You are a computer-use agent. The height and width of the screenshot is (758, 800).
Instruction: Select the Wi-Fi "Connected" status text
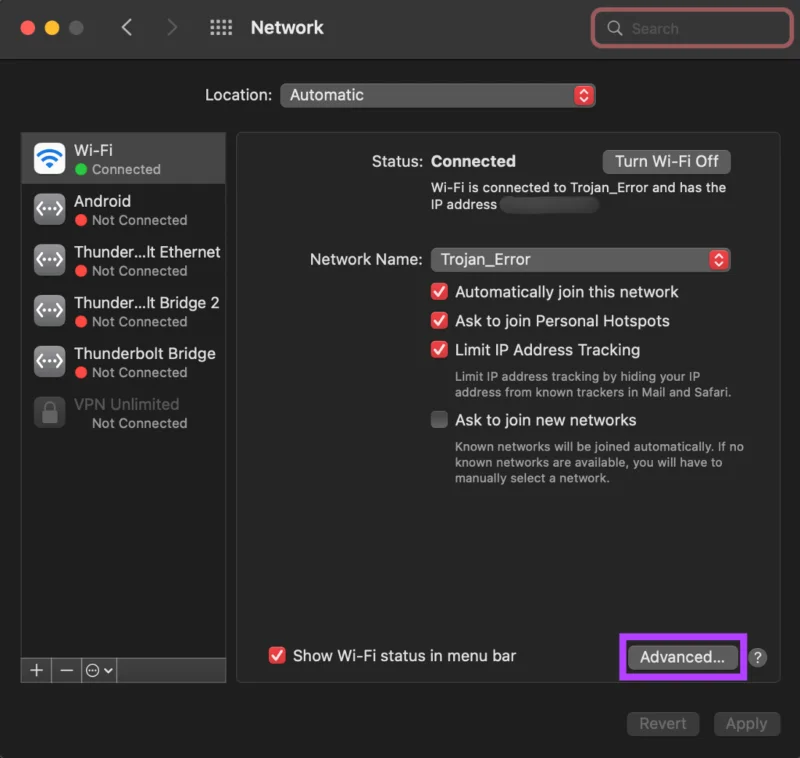(126, 169)
